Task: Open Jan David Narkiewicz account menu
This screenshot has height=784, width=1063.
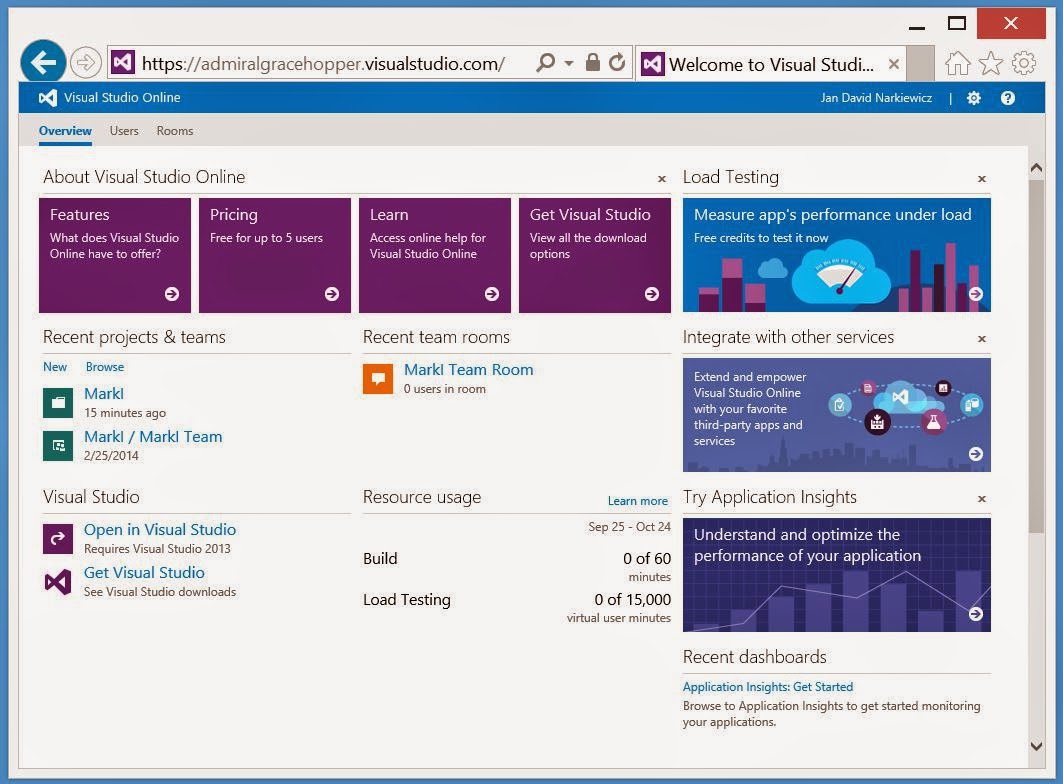Action: coord(876,98)
